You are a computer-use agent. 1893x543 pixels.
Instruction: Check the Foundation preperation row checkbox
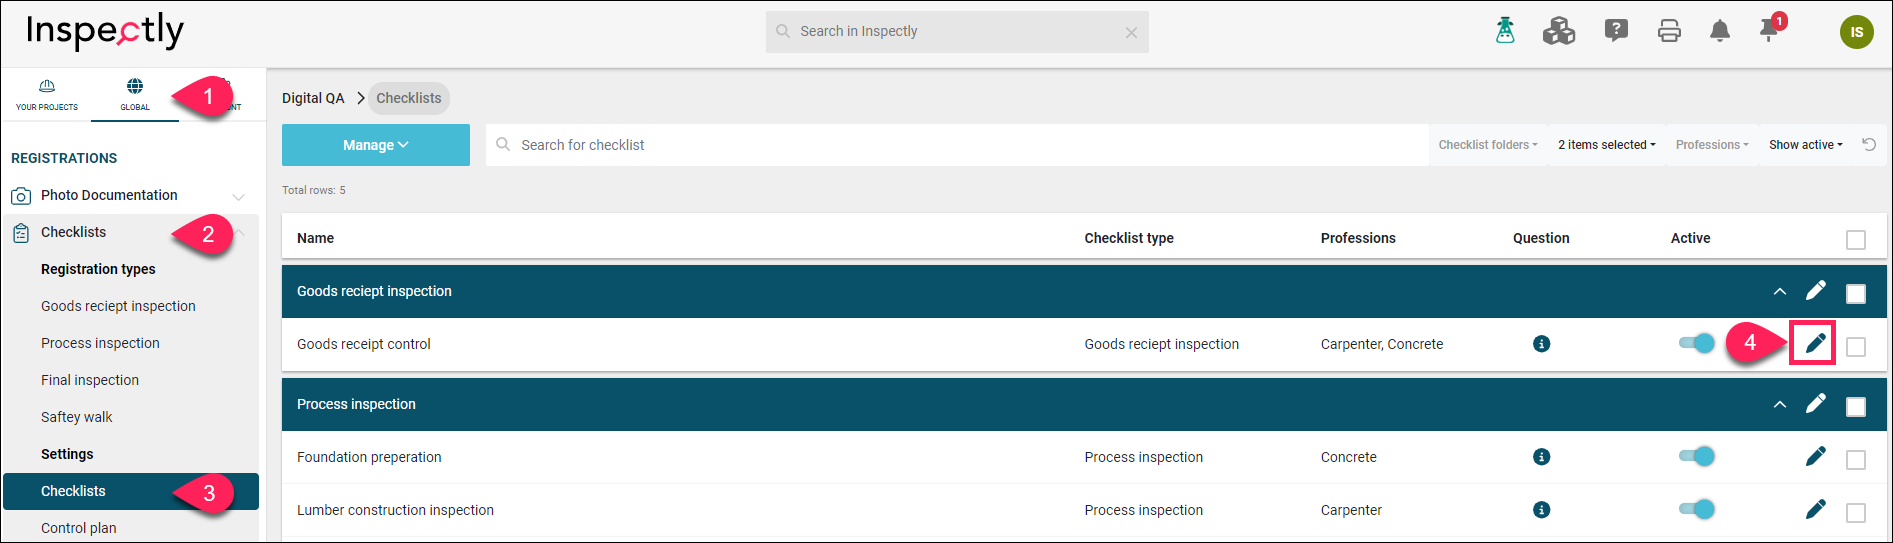click(x=1856, y=460)
